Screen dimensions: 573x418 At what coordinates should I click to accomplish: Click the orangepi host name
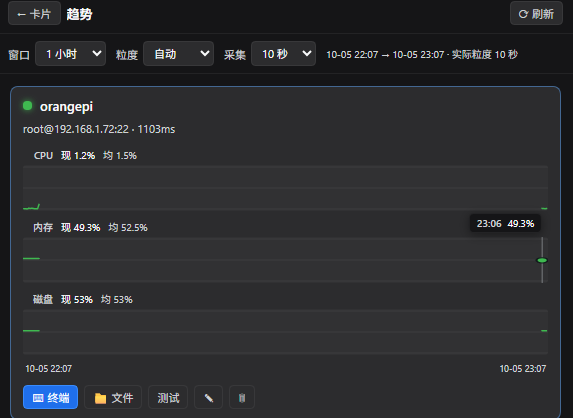pyautogui.click(x=66, y=107)
